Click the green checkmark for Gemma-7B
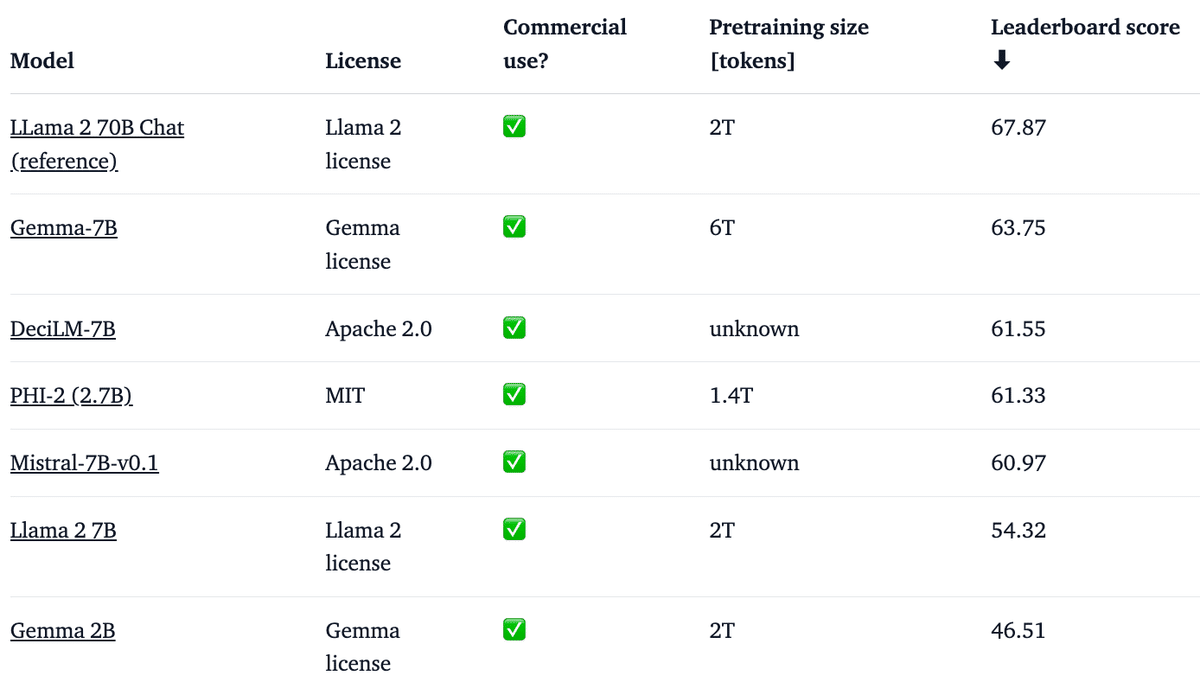This screenshot has width=1200, height=694. click(514, 228)
